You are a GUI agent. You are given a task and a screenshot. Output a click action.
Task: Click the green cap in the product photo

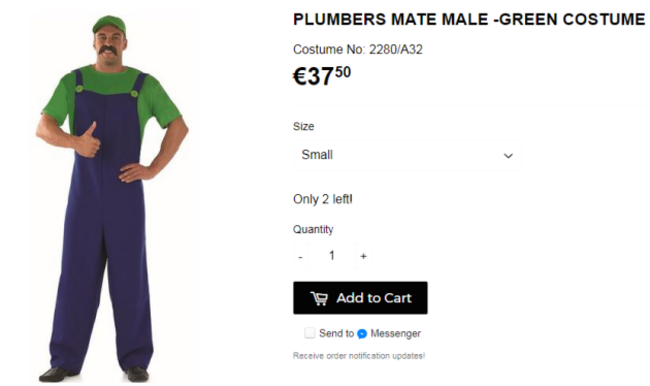tap(109, 24)
